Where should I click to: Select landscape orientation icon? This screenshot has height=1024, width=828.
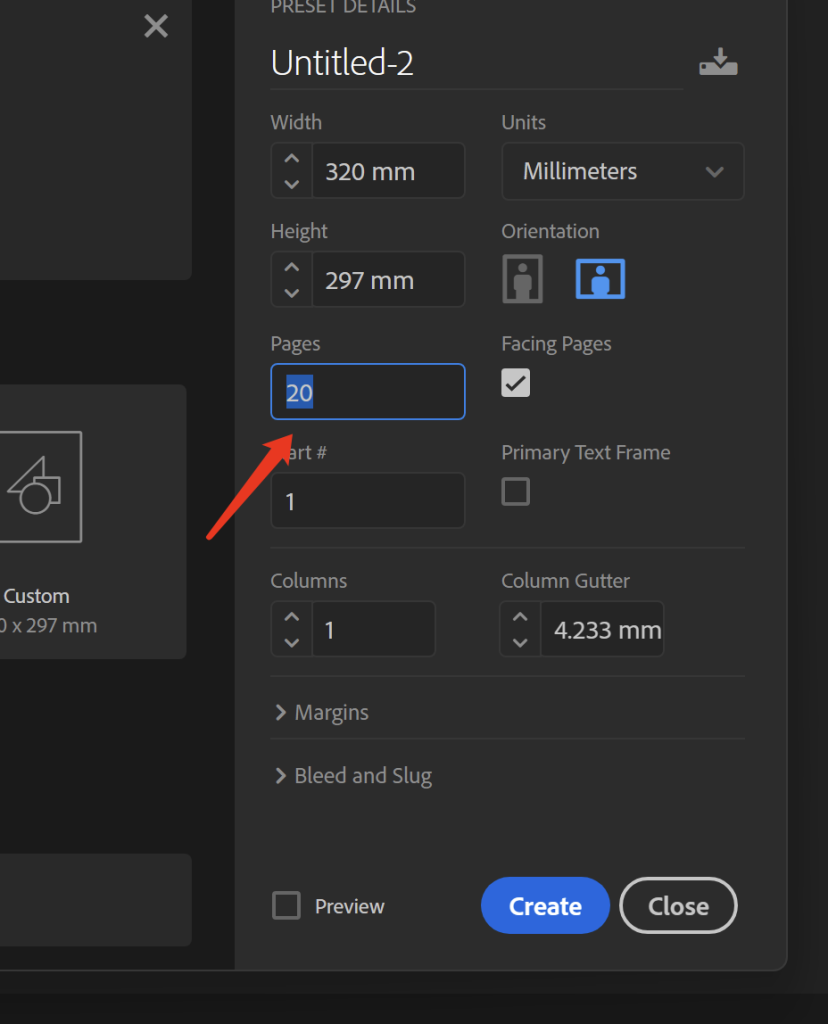click(x=600, y=279)
